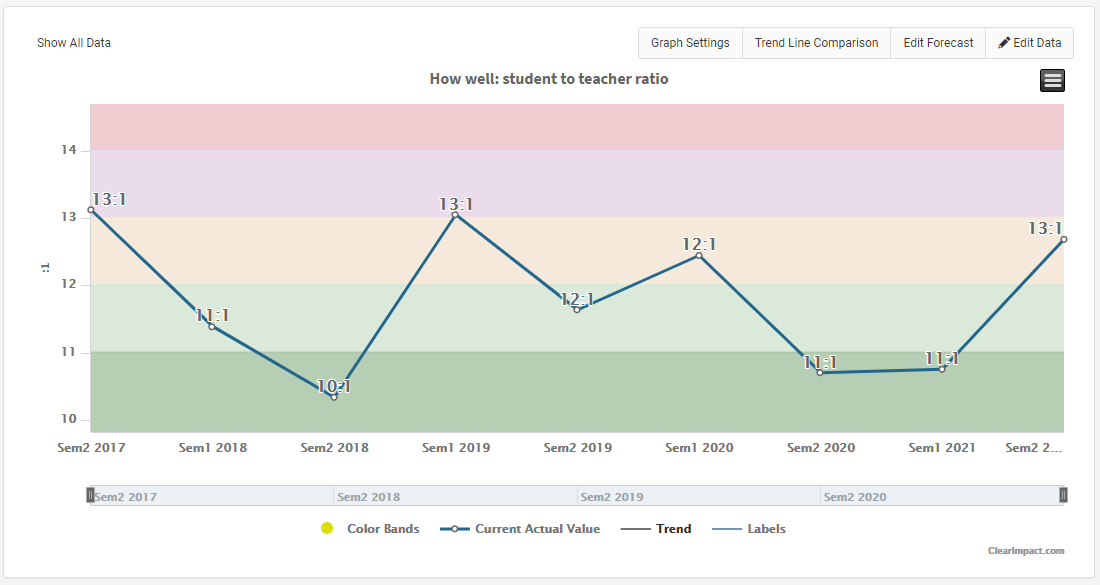The image size is (1100, 585).
Task: Click Sem2 2019 in the navigator timeline
Action: (x=612, y=497)
